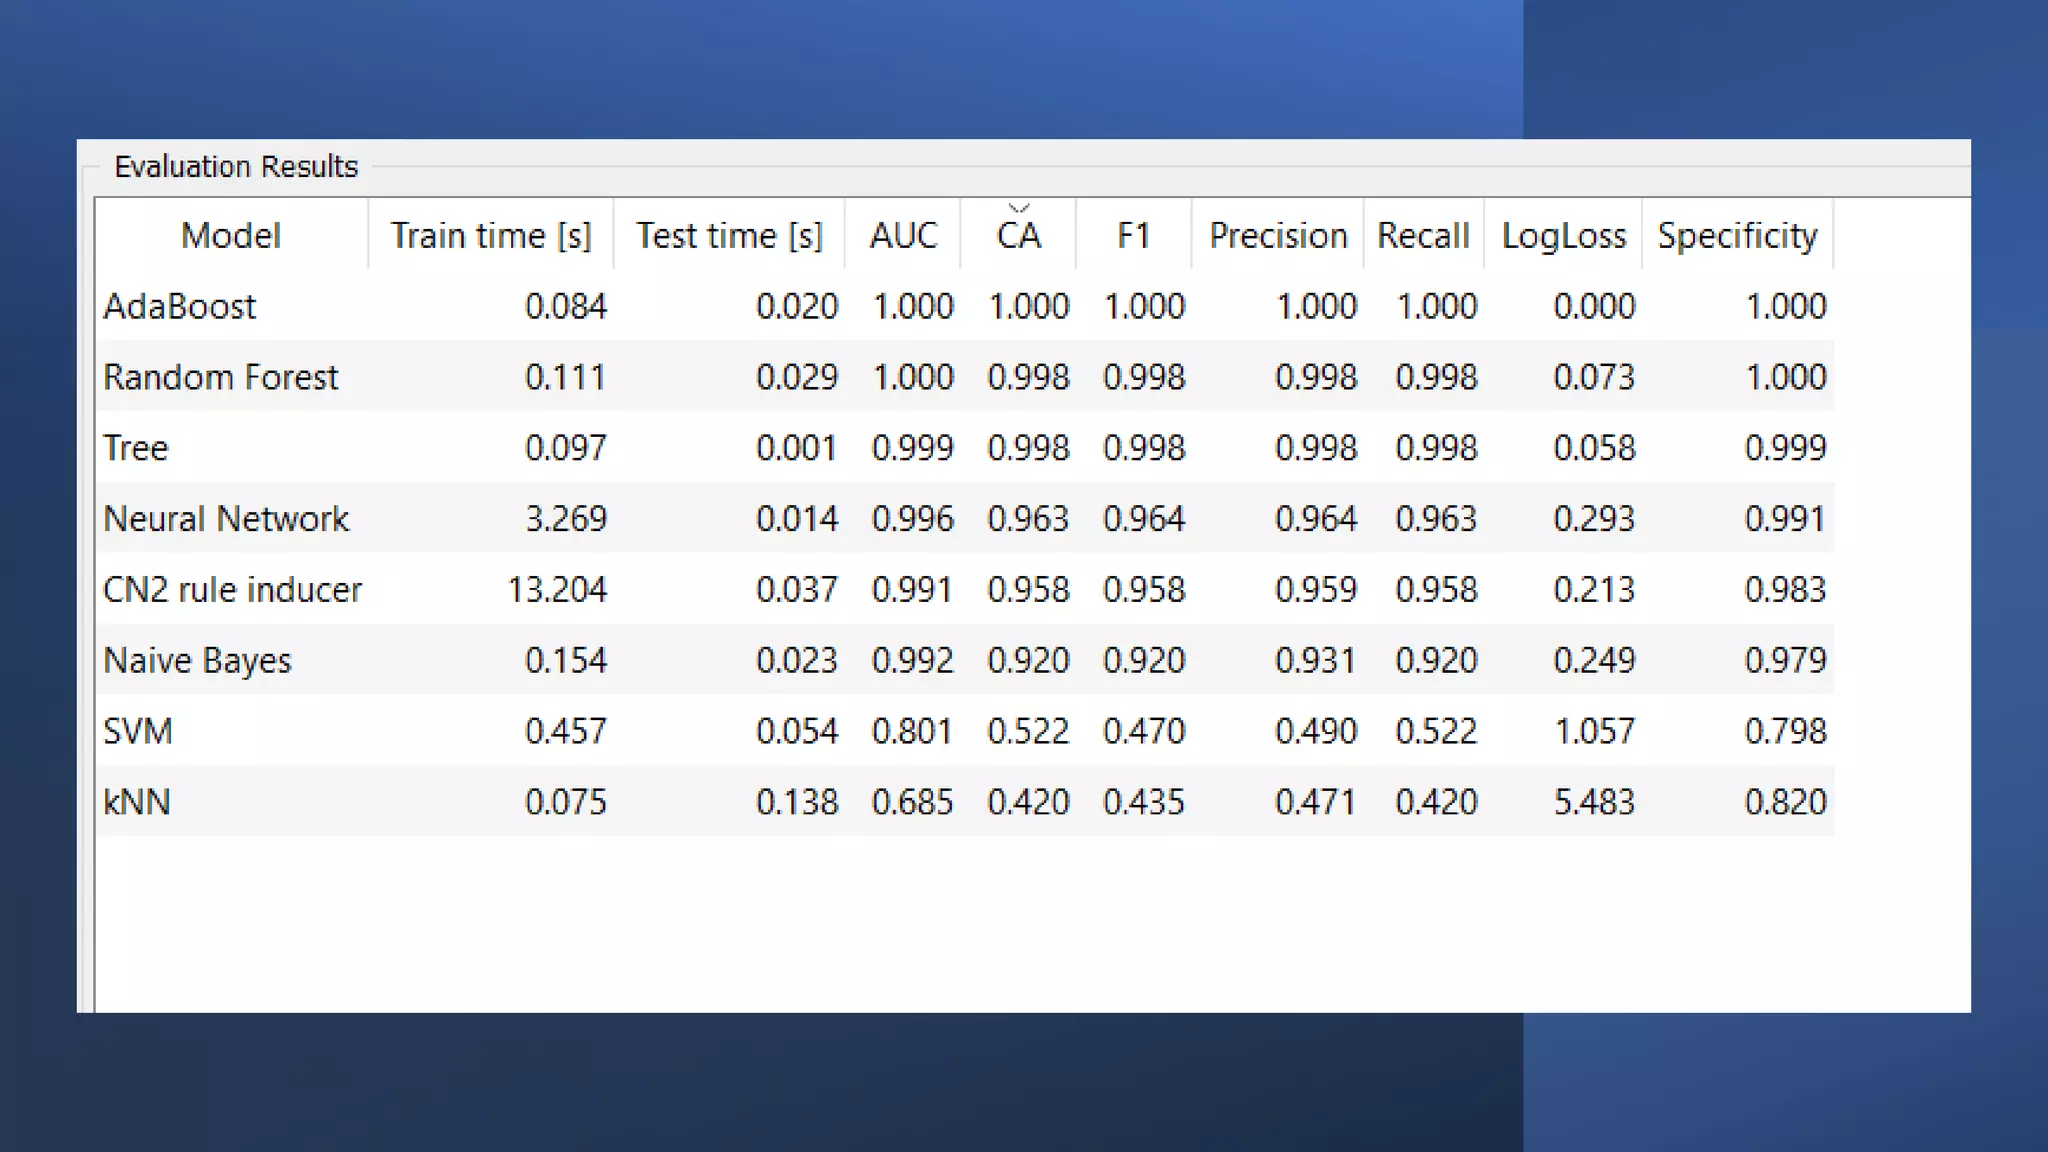Click kNN LogLoss value 5.483
Screen dimensions: 2048x1152
point(1594,802)
